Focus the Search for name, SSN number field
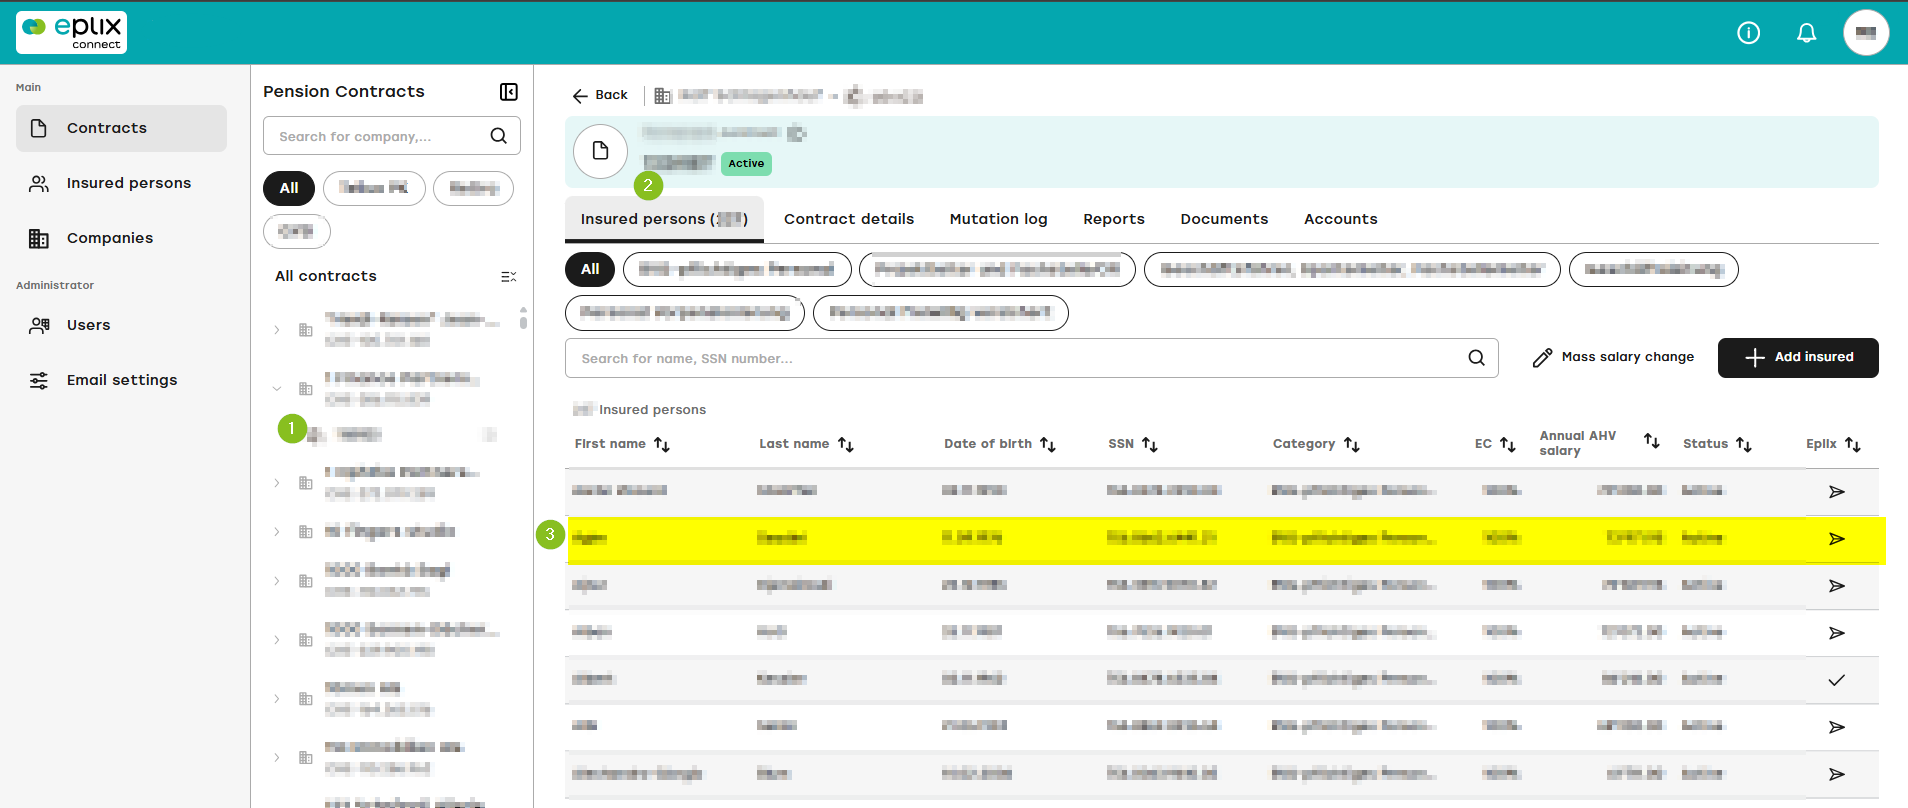 tap(1031, 358)
